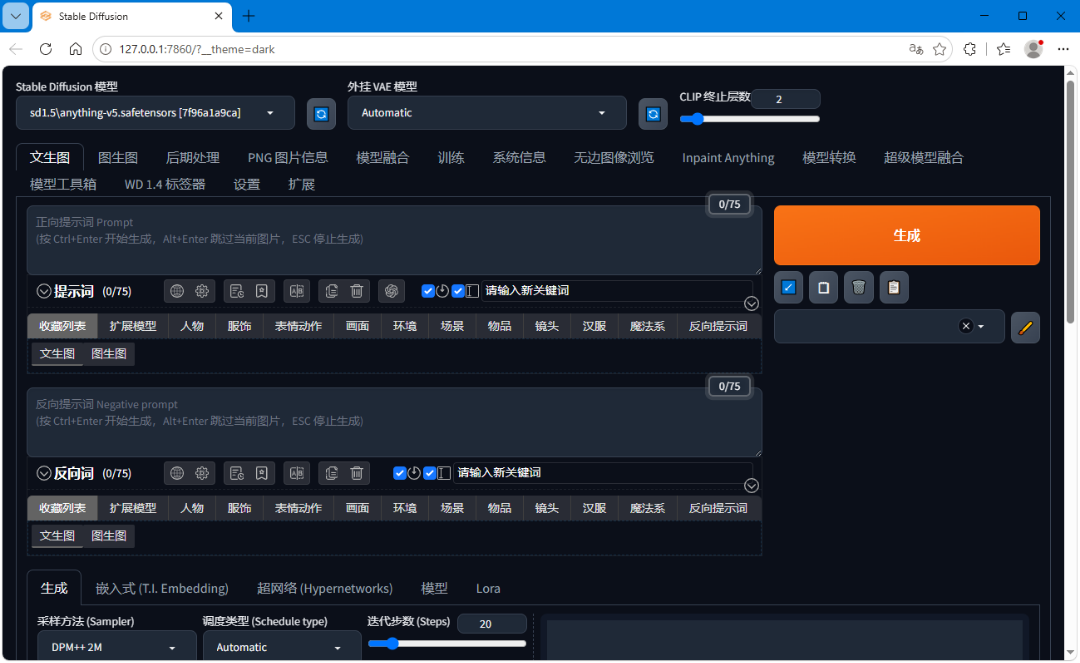
Task: Open the favorites bookmark icon in 提示词 toolbar
Action: tap(262, 291)
